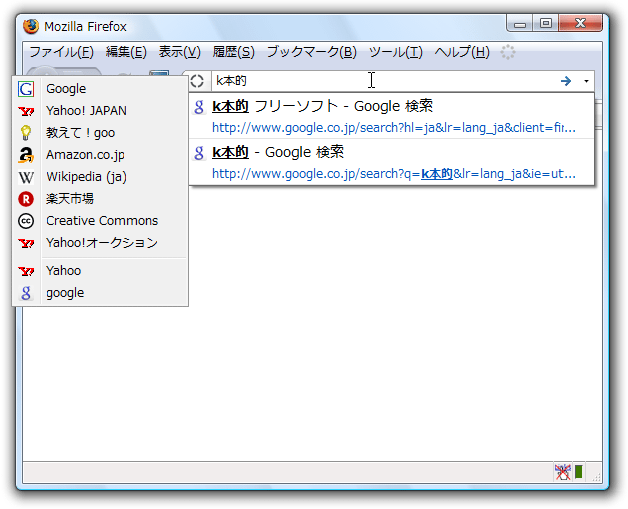This screenshot has width=628, height=509.
Task: Click the loading throbber icon in menu bar
Action: (x=508, y=52)
